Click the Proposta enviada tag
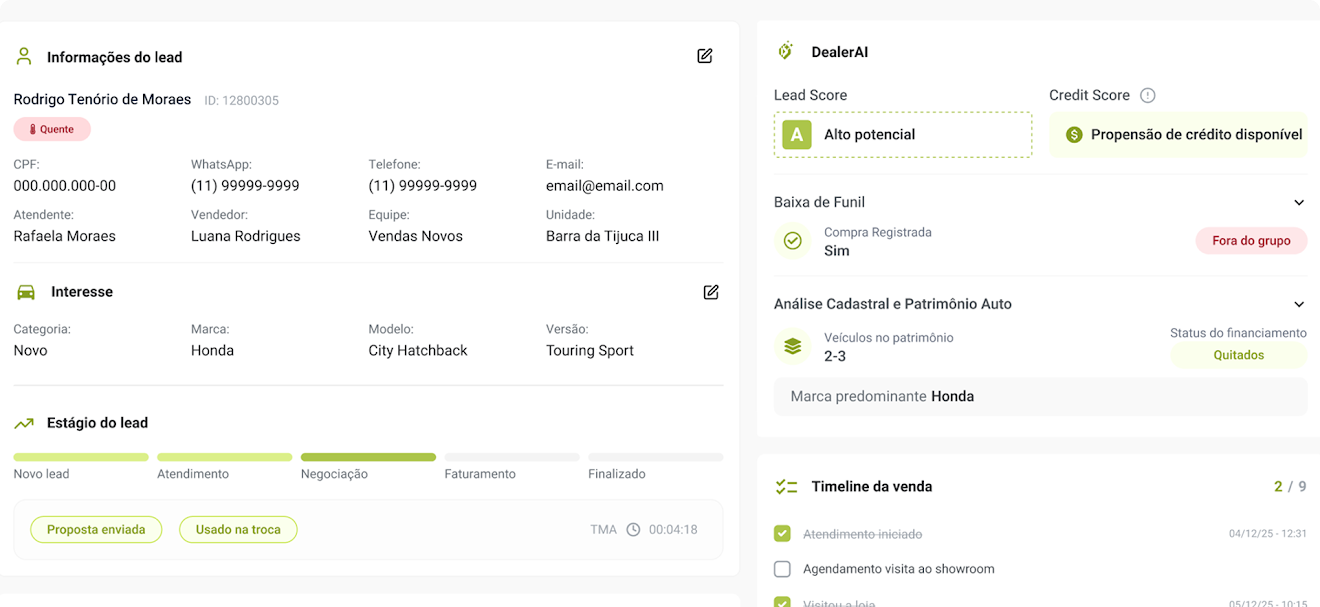This screenshot has width=1320, height=607. pyautogui.click(x=96, y=530)
